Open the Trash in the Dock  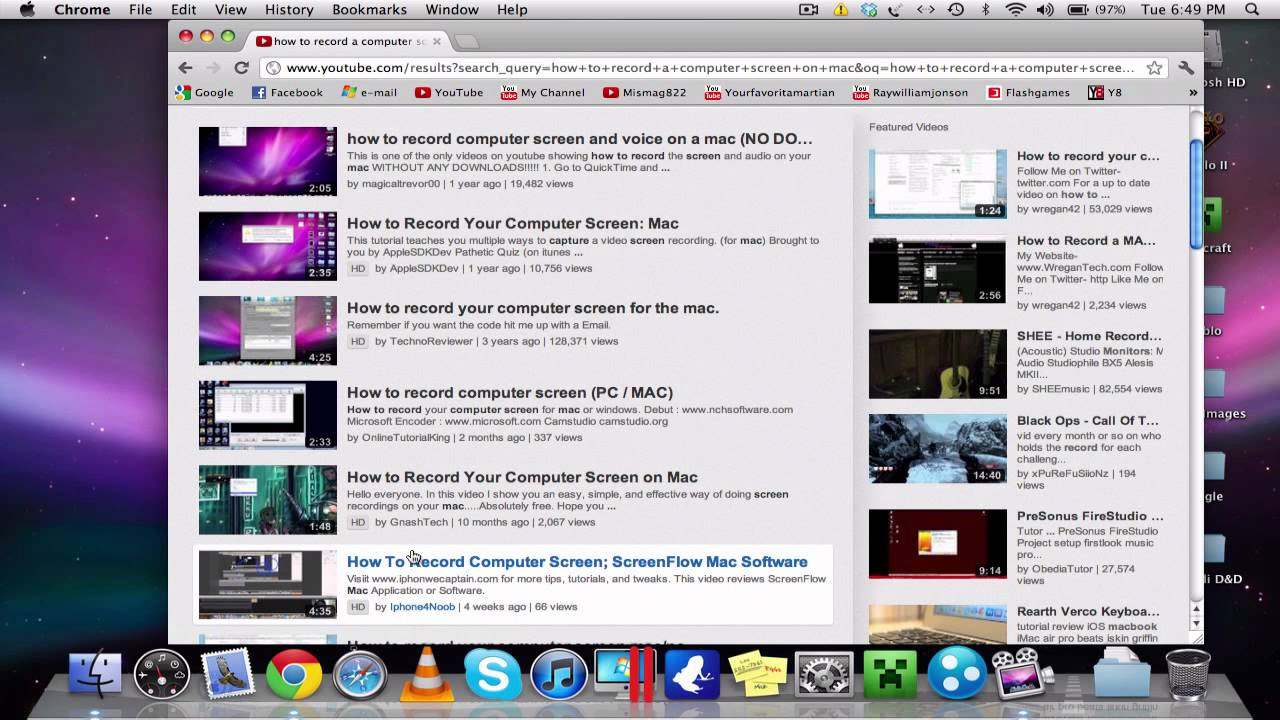1188,675
